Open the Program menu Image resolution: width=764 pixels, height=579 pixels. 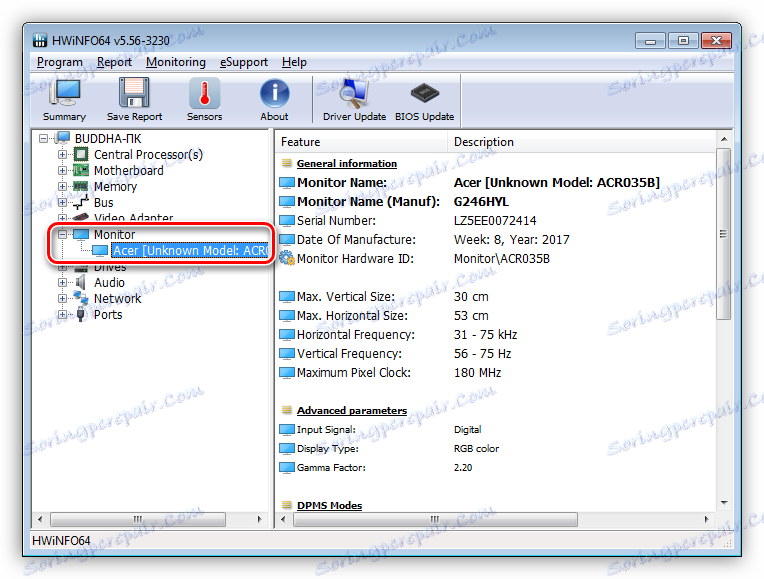[x=59, y=62]
